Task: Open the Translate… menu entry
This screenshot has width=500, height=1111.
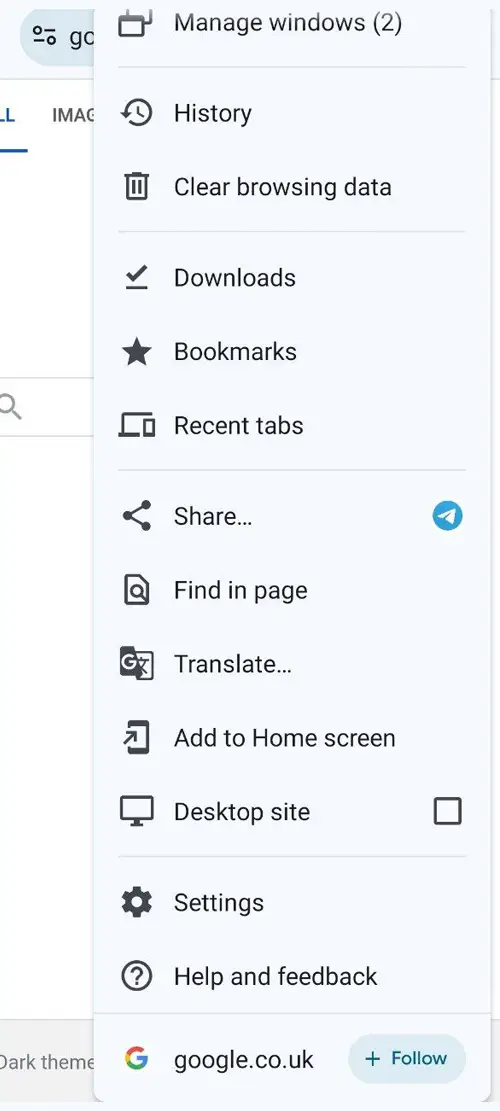Action: [x=292, y=664]
